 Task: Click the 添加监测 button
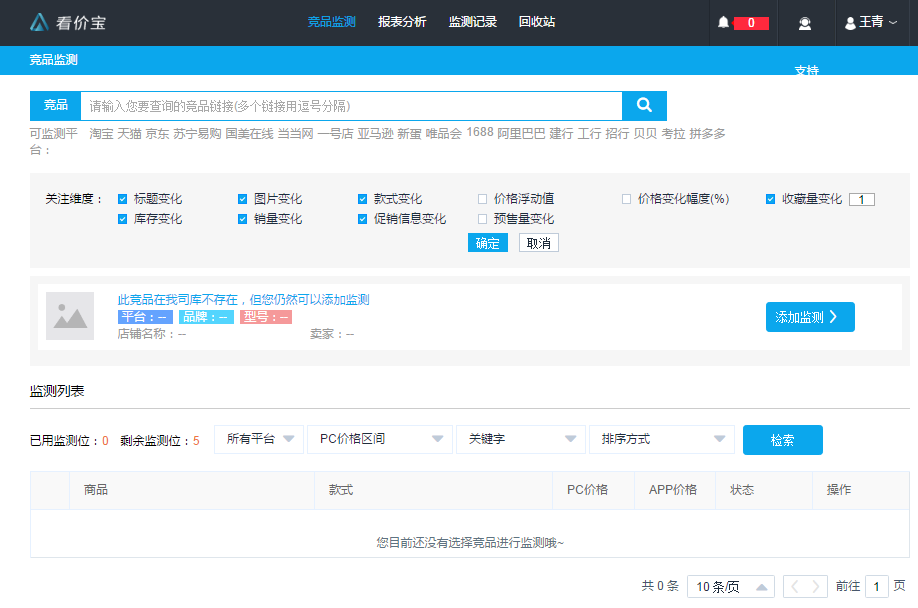[810, 317]
